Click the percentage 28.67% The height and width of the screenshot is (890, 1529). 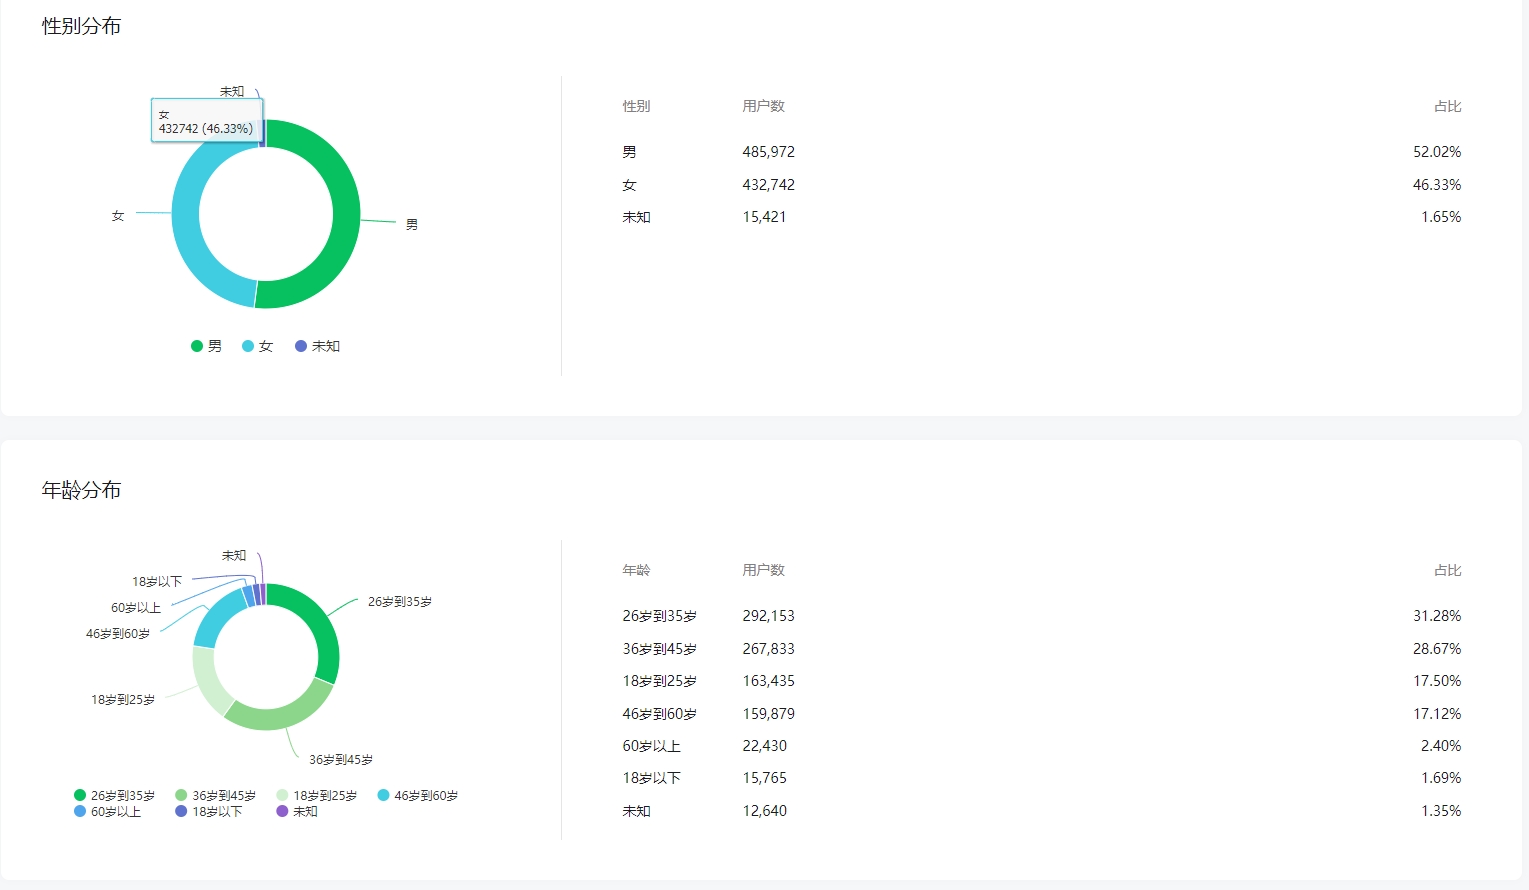click(x=1437, y=649)
